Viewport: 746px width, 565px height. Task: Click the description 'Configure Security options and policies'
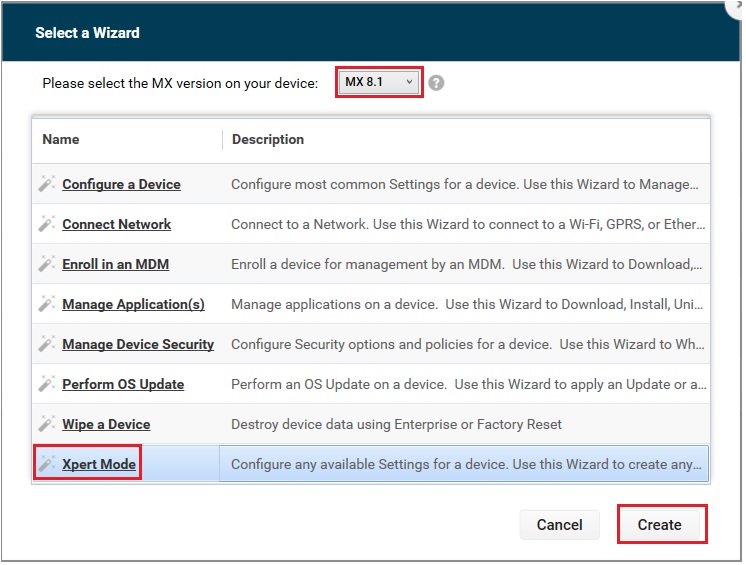468,344
